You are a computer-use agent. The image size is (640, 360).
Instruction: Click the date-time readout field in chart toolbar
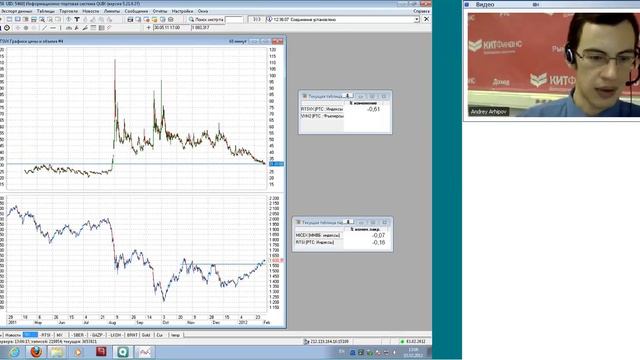[171, 28]
